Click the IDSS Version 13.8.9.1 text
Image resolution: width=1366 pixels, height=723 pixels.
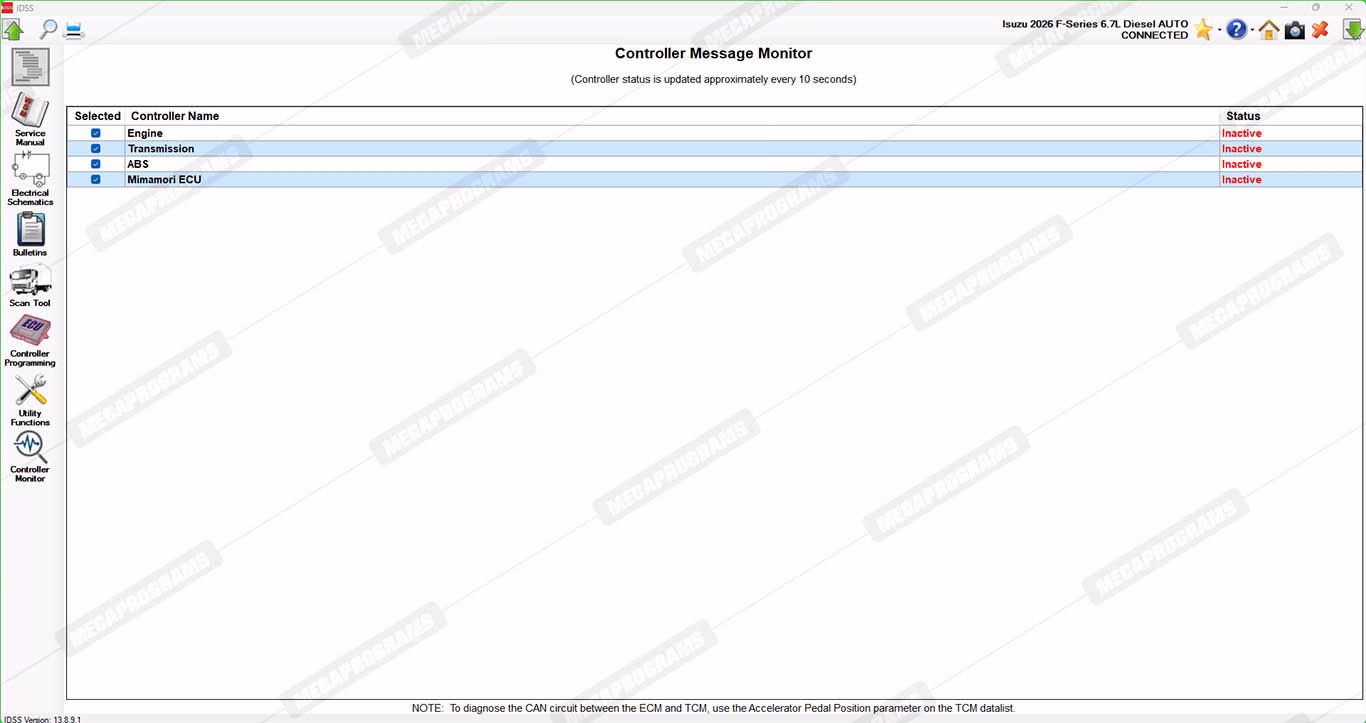coord(42,718)
